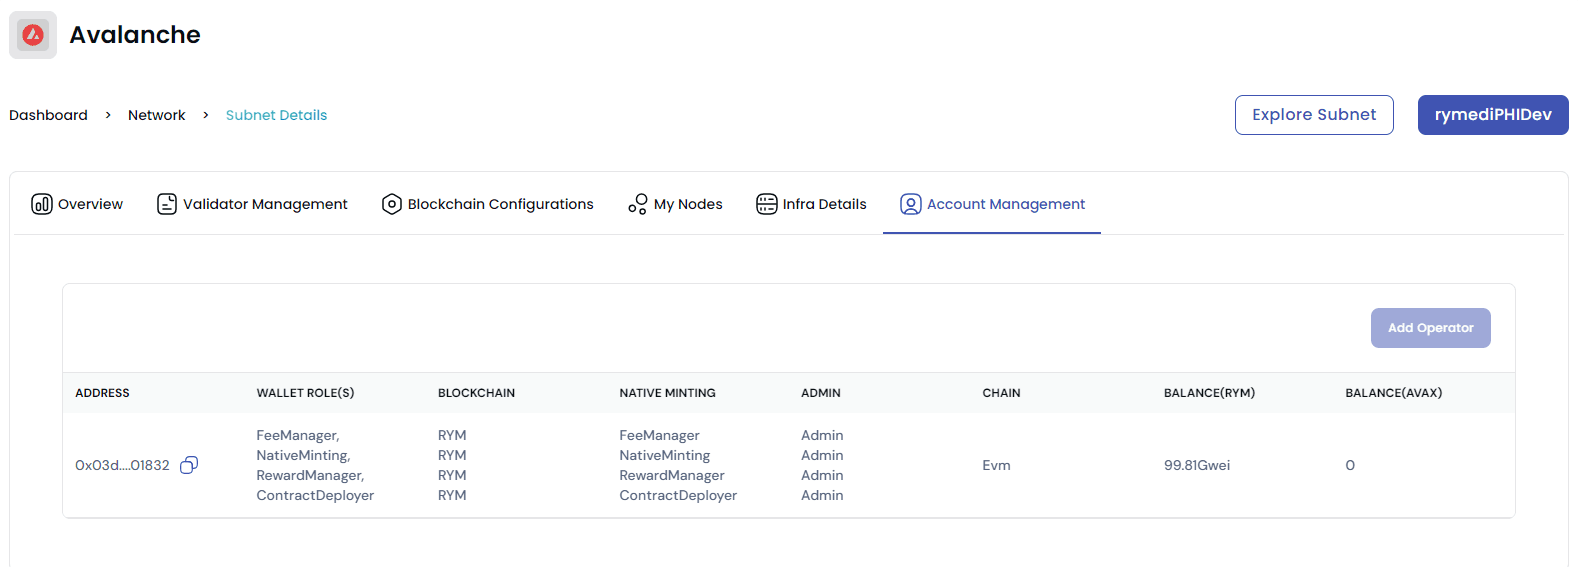Click the Account Management user icon

[911, 204]
